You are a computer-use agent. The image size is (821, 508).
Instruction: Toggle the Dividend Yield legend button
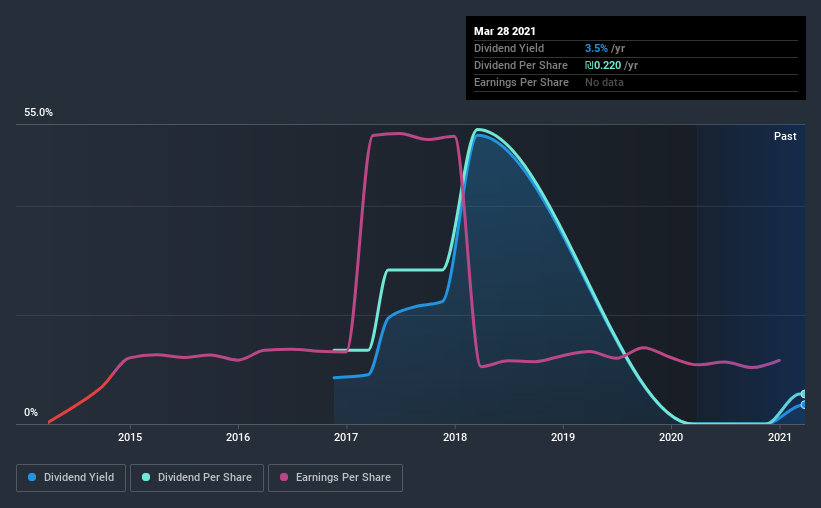point(71,478)
